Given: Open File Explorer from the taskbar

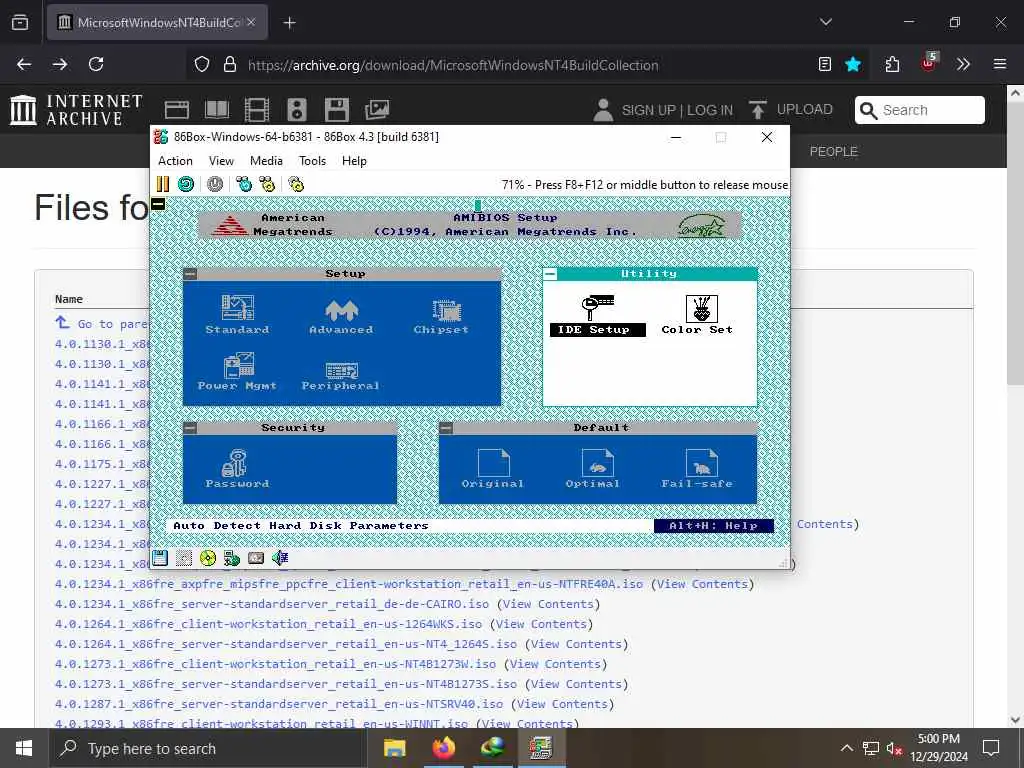Looking at the screenshot, I should click(x=394, y=748).
